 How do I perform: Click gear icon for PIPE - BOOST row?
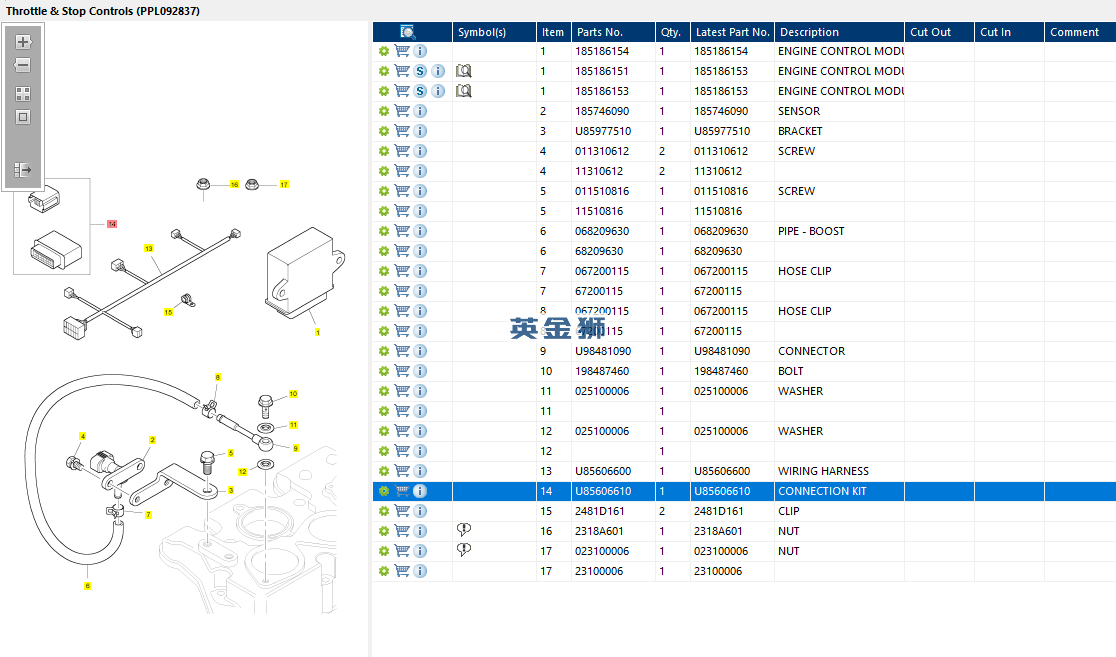pos(384,231)
